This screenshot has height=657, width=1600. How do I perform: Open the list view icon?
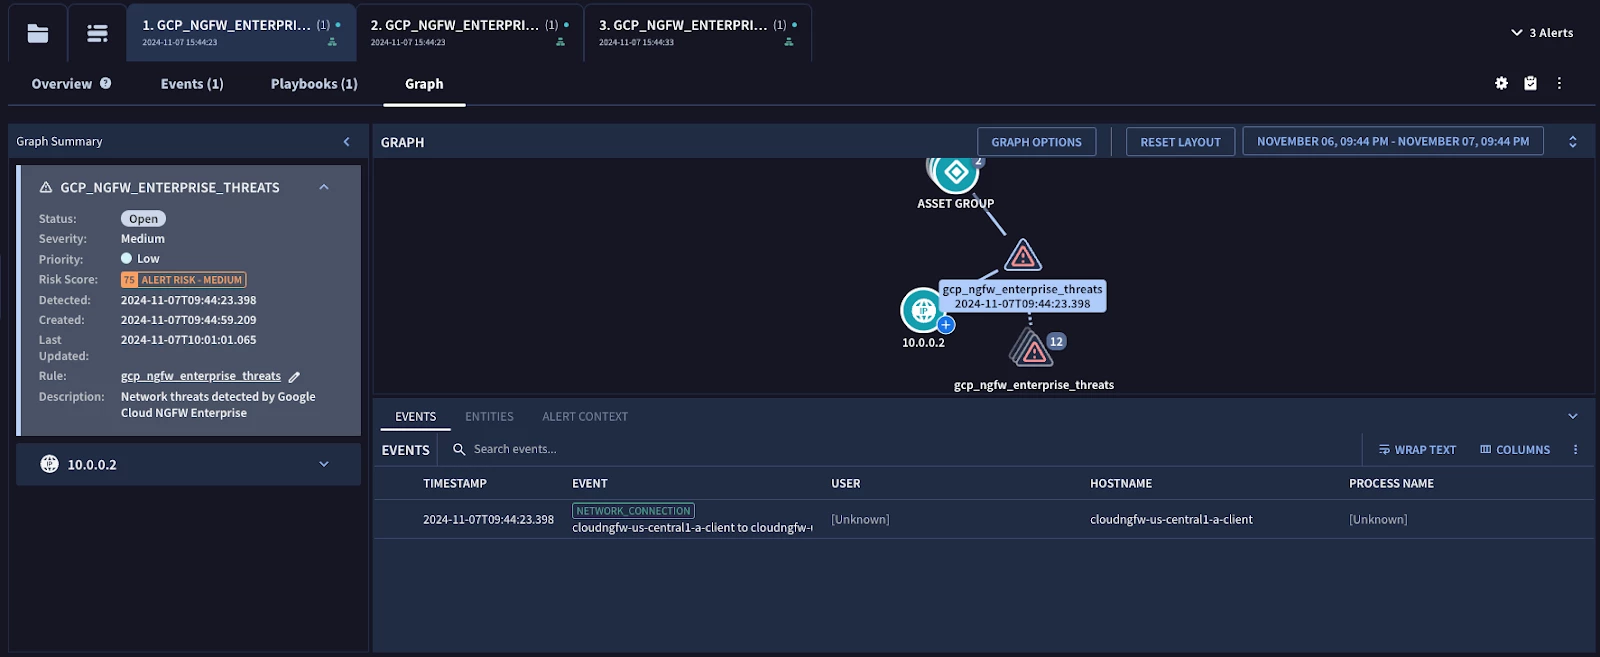point(97,33)
